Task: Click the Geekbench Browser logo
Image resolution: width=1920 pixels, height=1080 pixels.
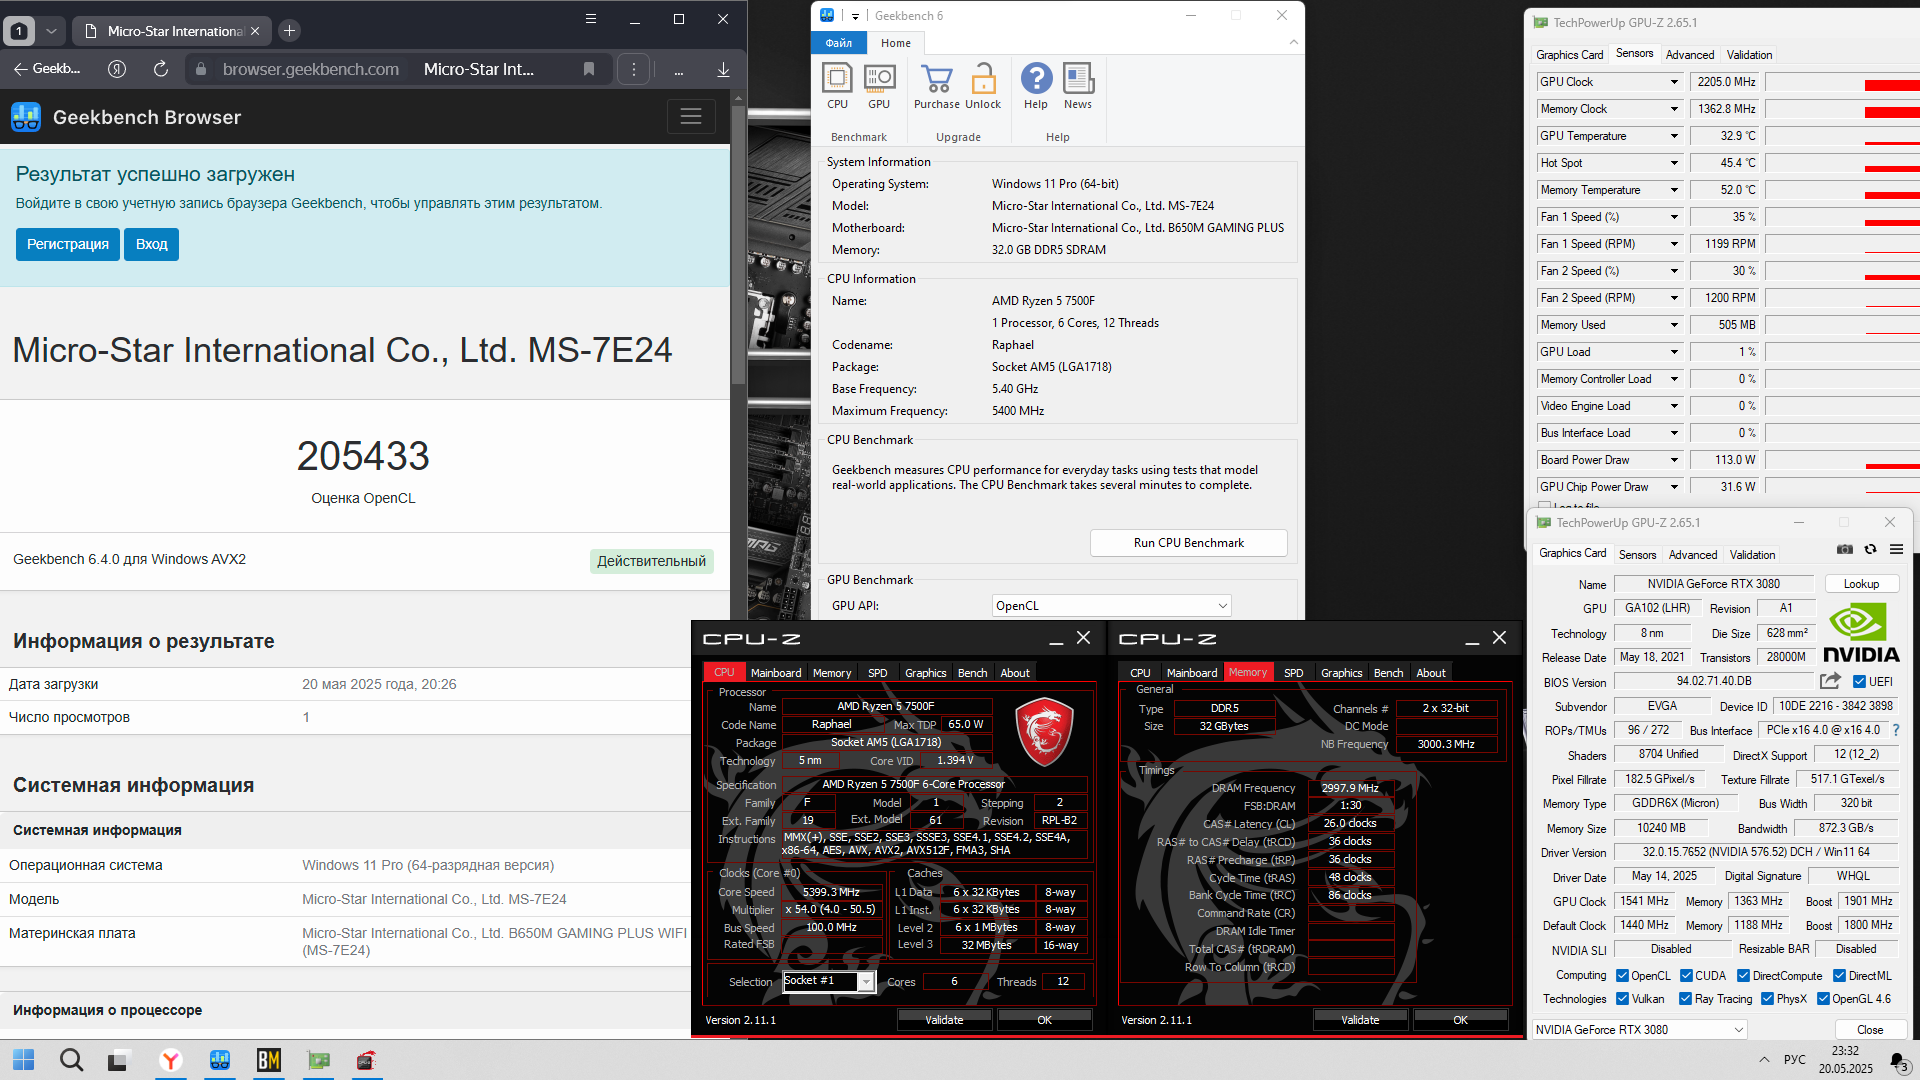Action: click(26, 117)
